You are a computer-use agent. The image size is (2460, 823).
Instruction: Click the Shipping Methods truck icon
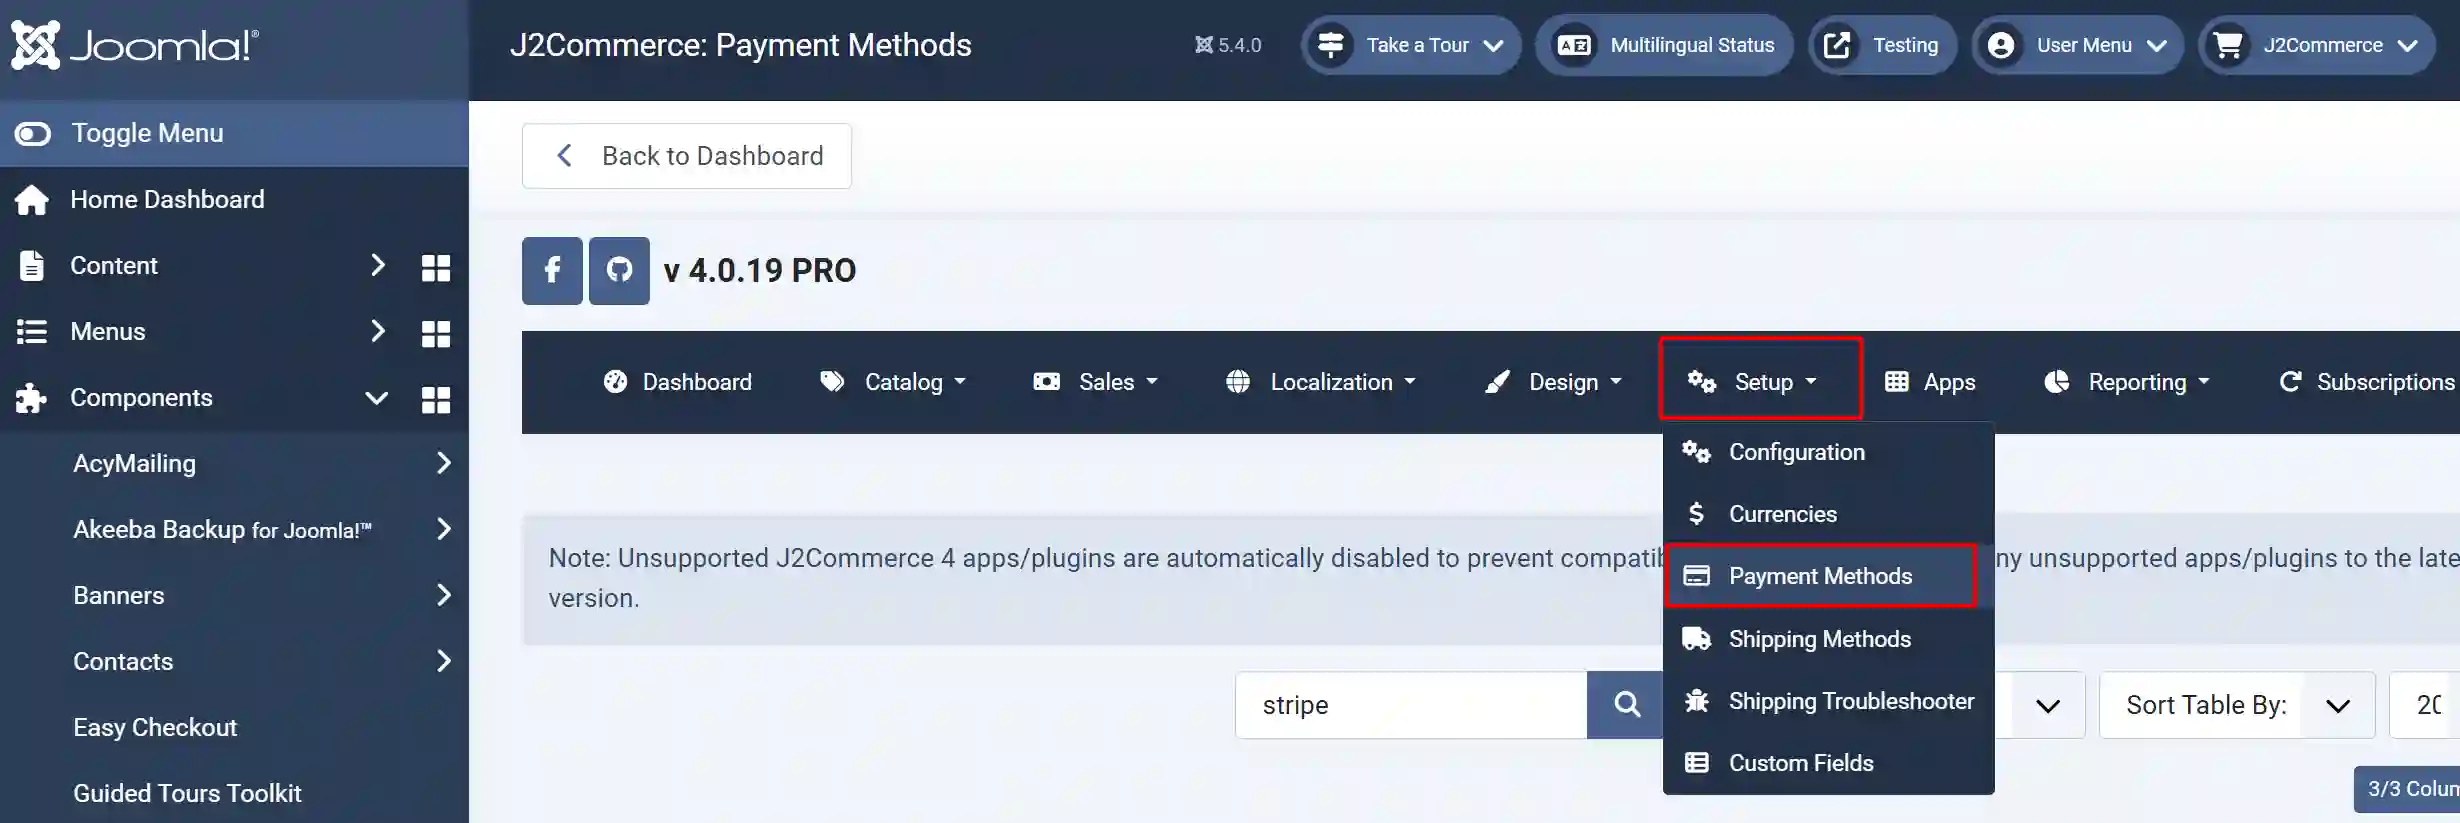pyautogui.click(x=1697, y=639)
